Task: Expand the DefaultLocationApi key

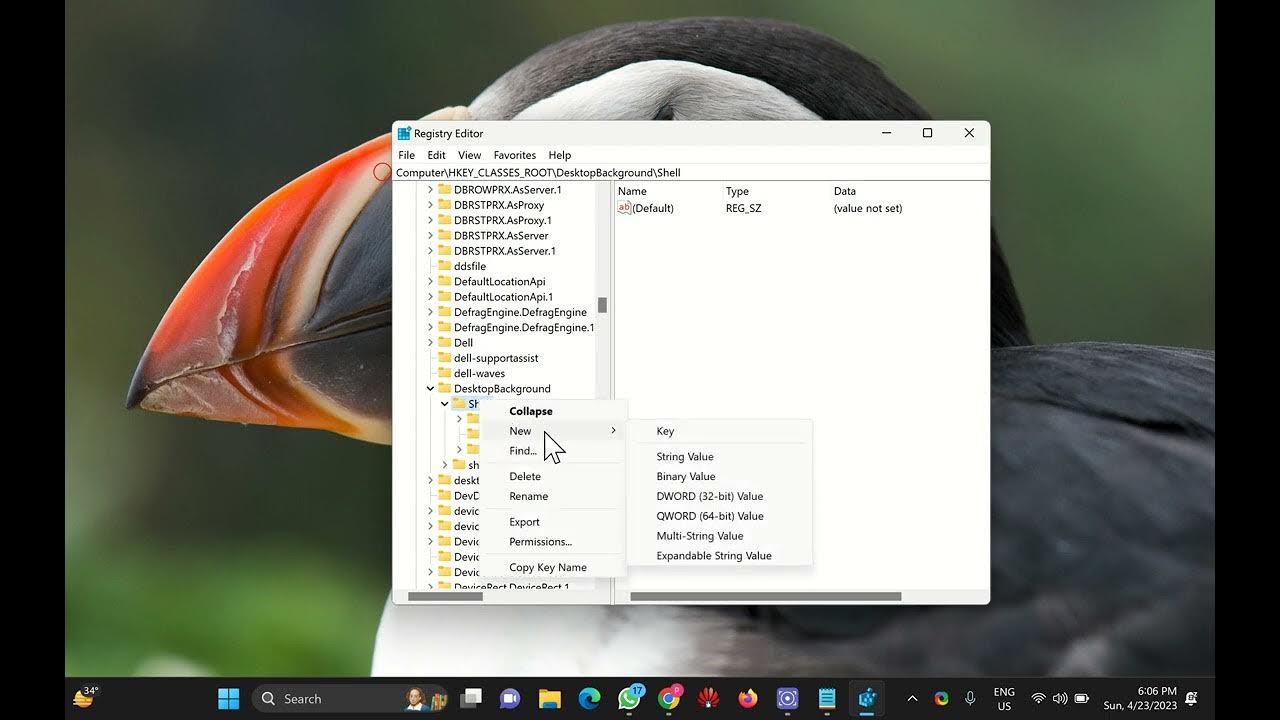Action: [x=431, y=281]
